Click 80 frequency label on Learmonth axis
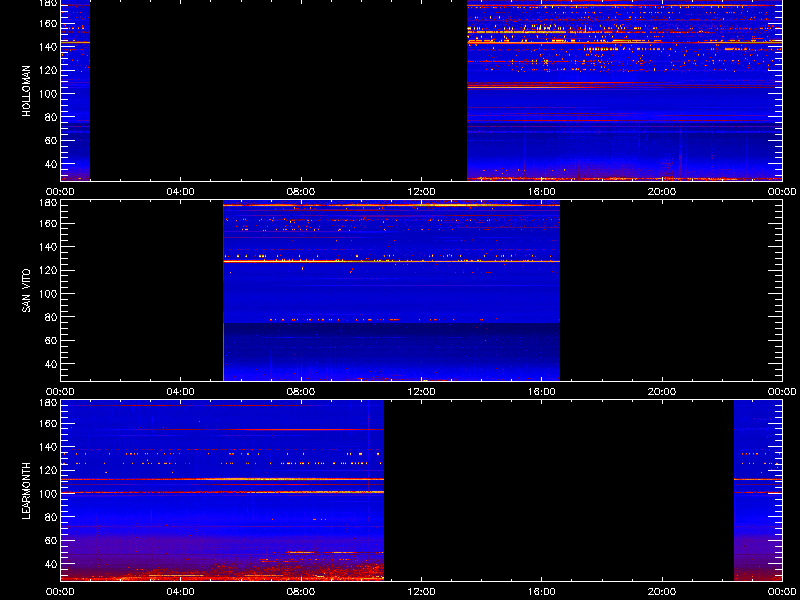The image size is (800, 600). [x=51, y=517]
